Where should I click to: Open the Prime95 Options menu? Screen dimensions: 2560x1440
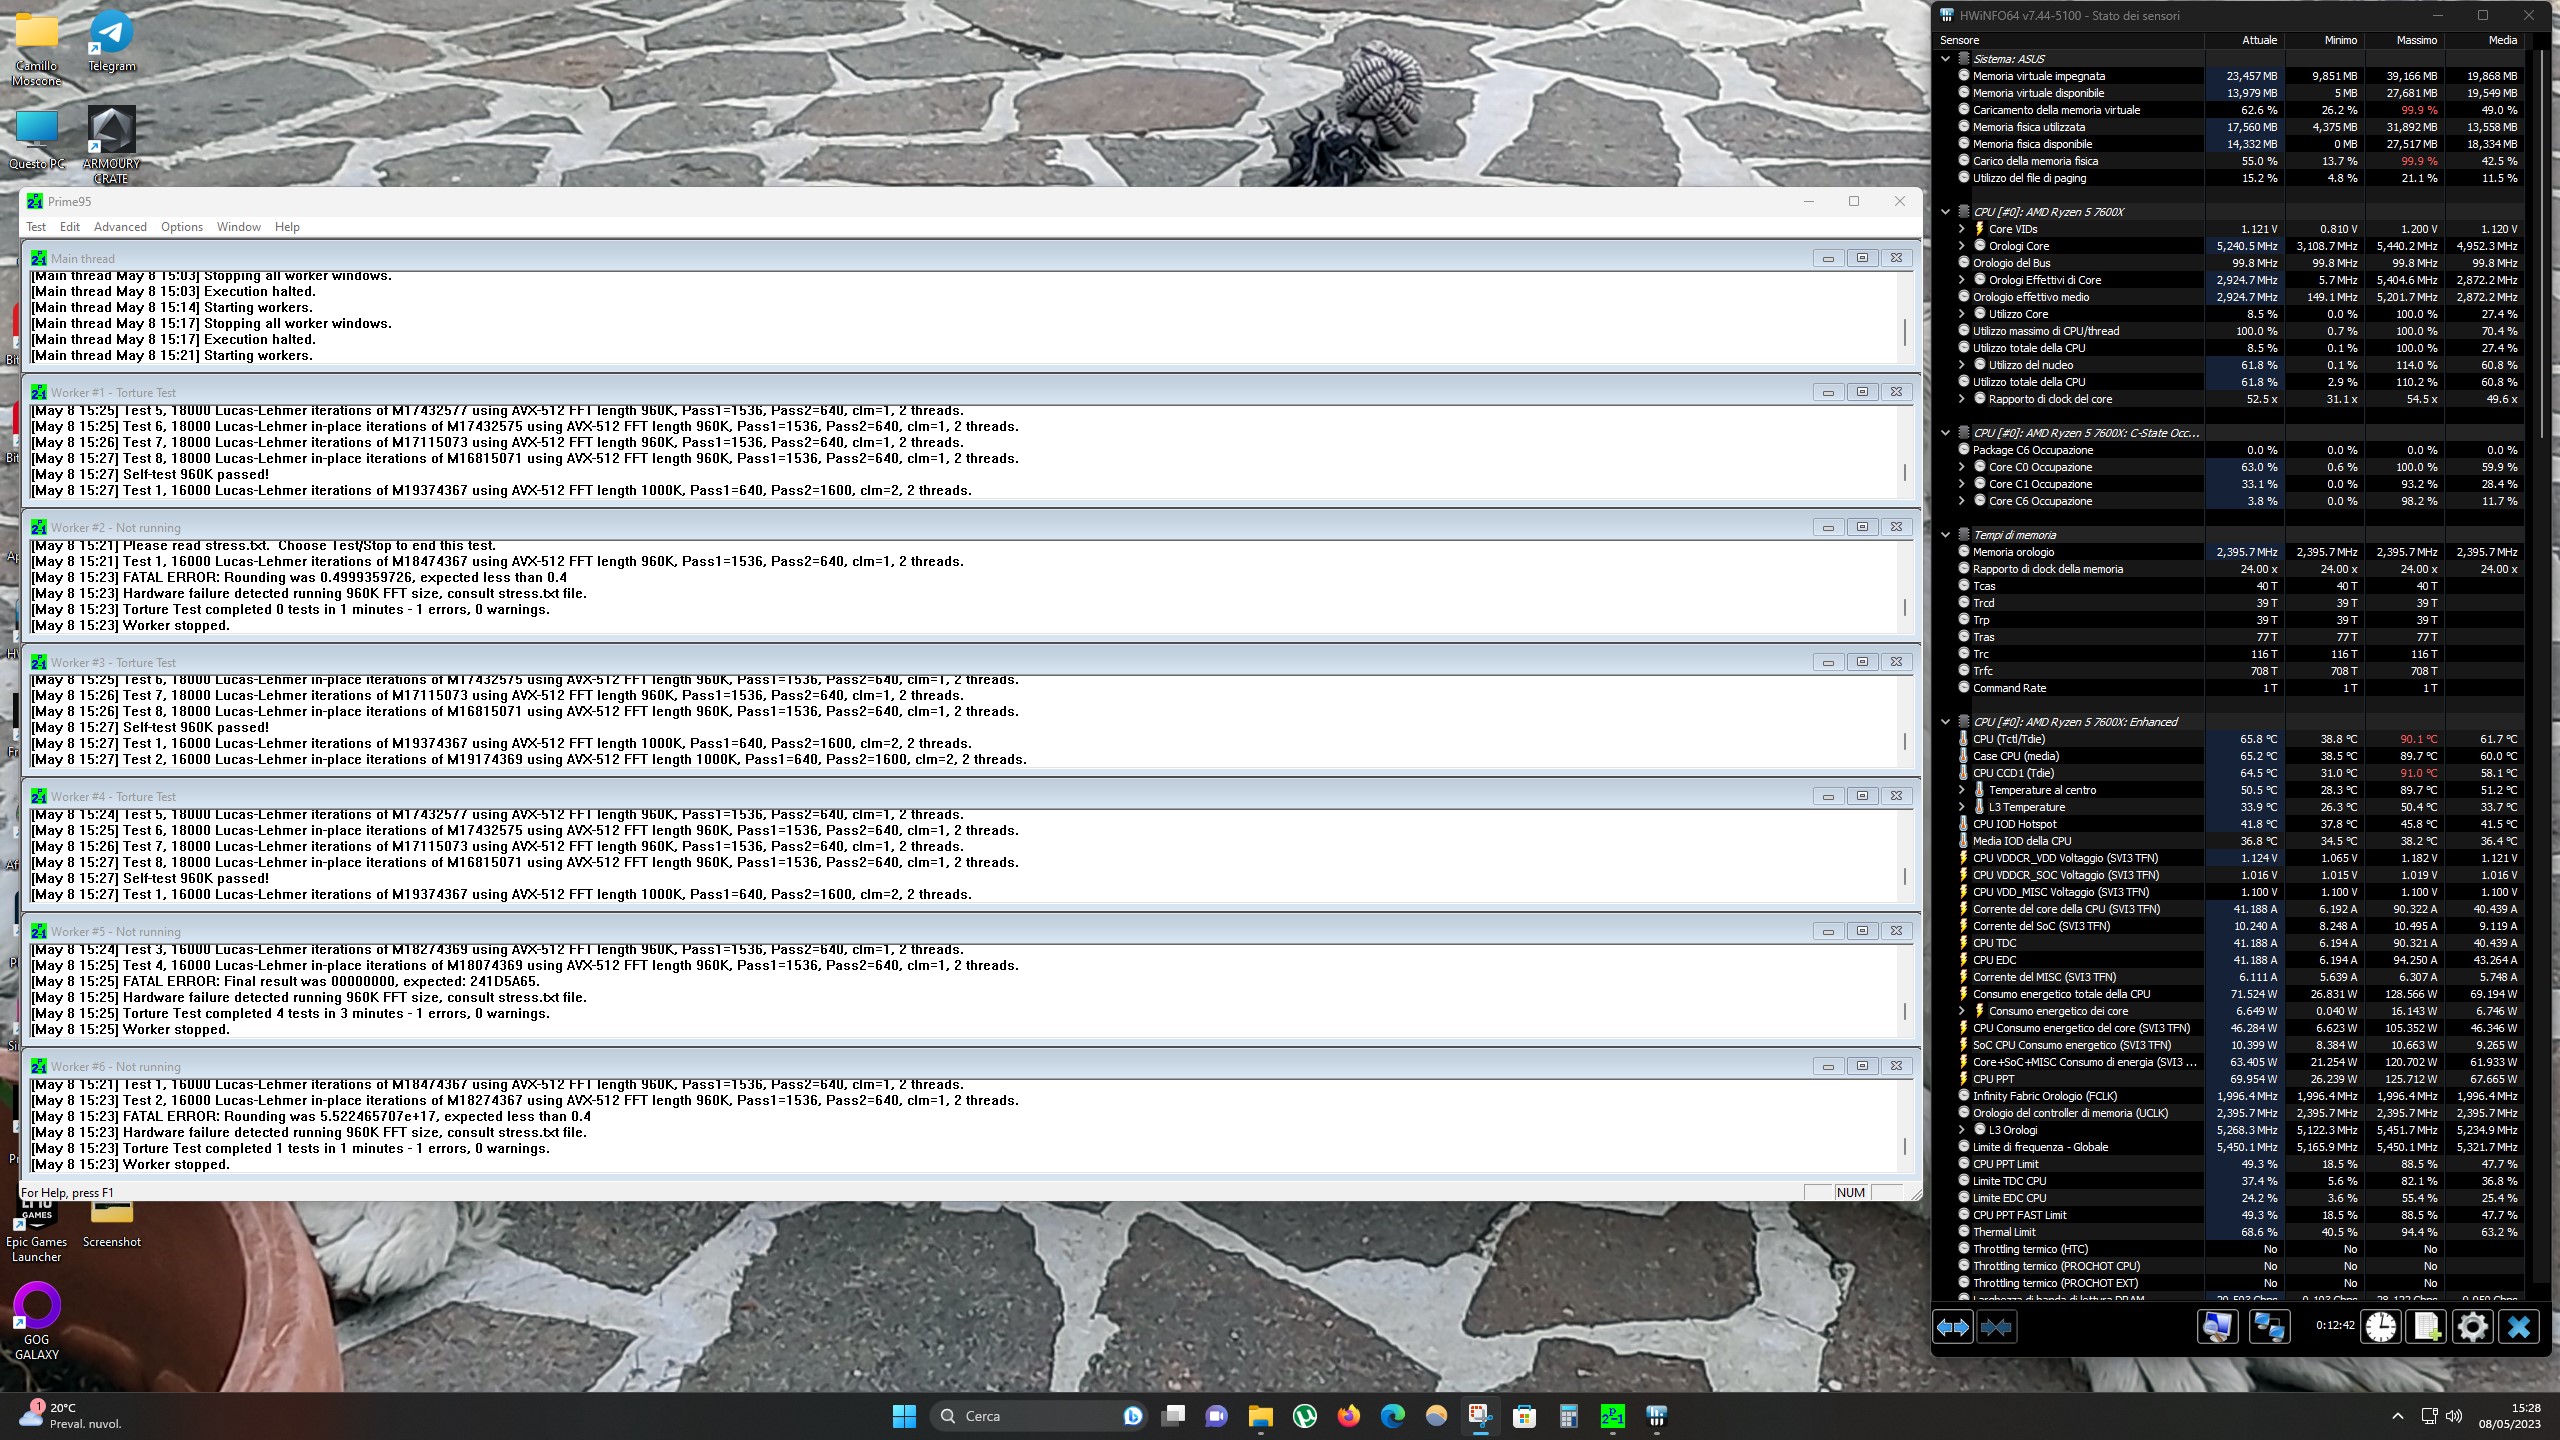tap(182, 227)
